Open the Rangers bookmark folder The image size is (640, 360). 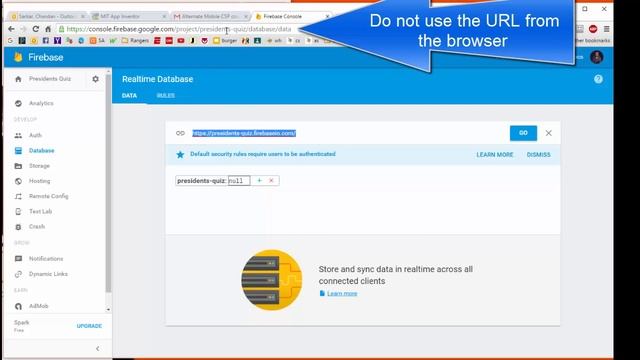tap(135, 40)
